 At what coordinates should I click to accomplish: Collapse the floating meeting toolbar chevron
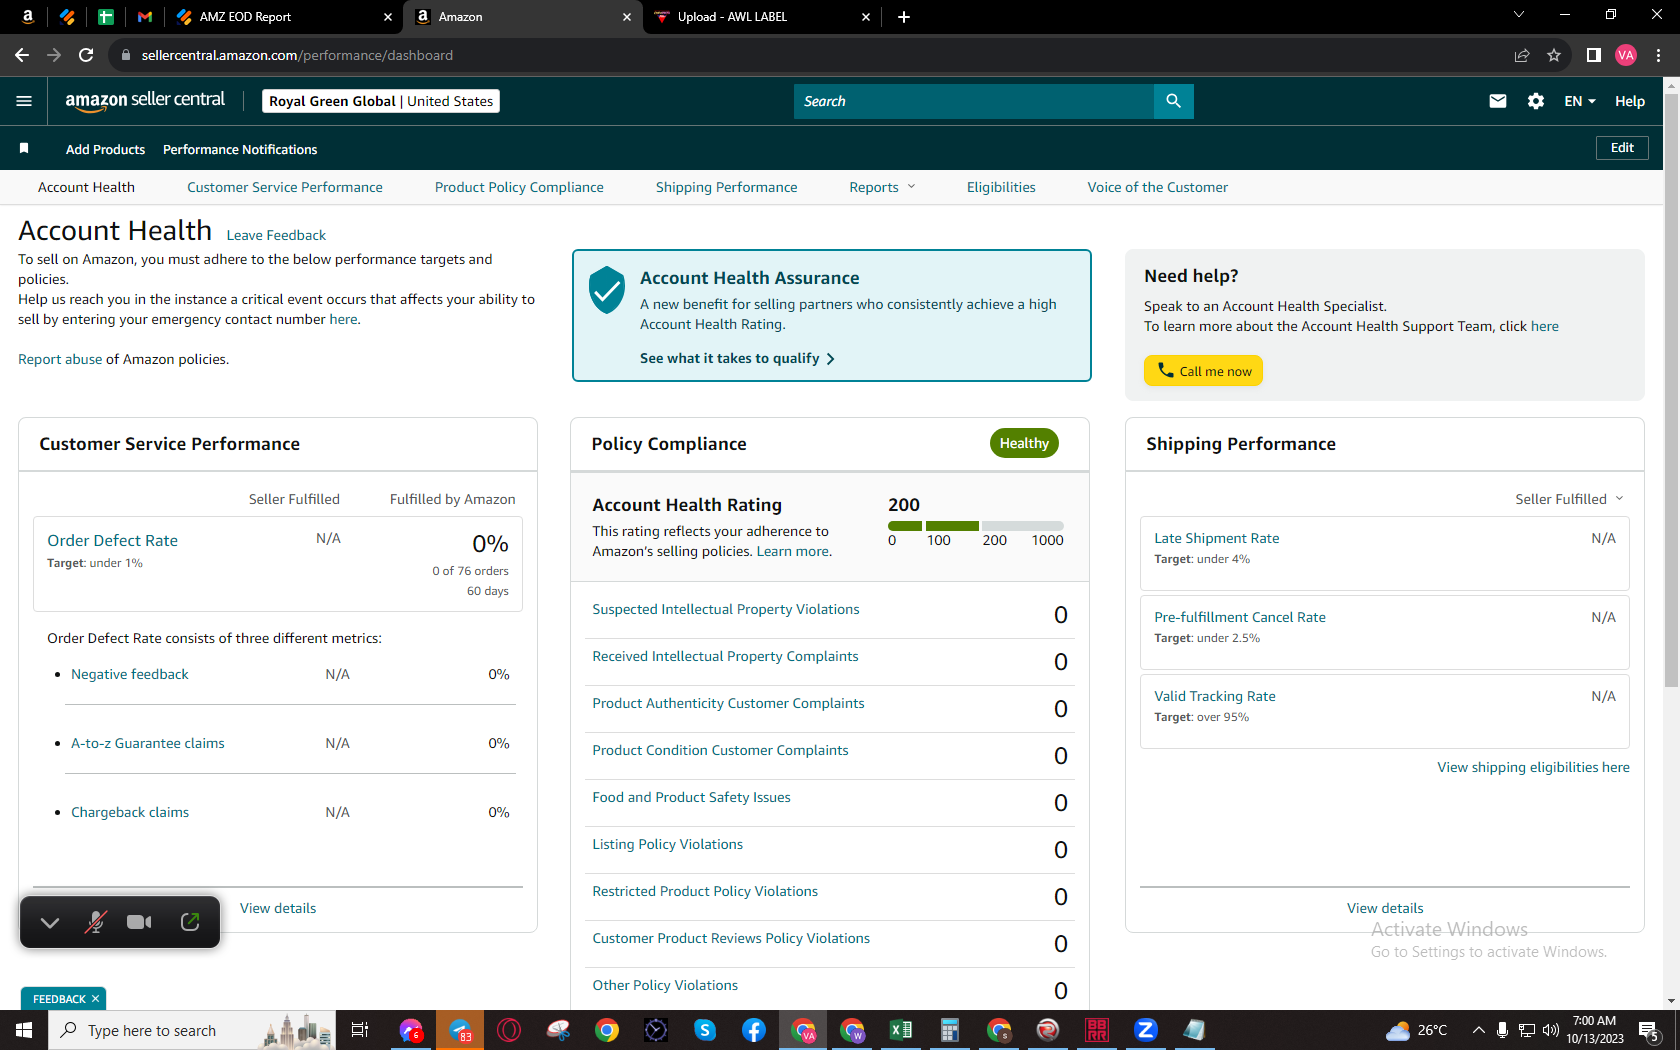click(50, 922)
